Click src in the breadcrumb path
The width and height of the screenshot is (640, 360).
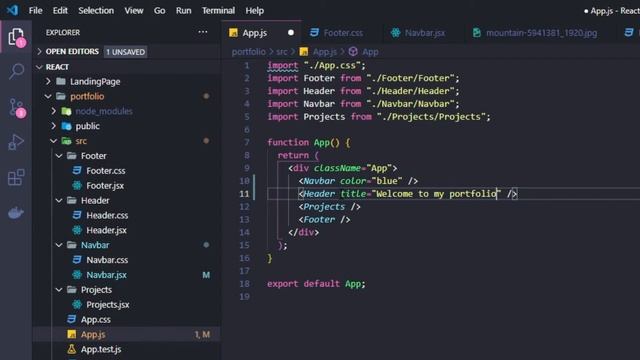coord(282,52)
